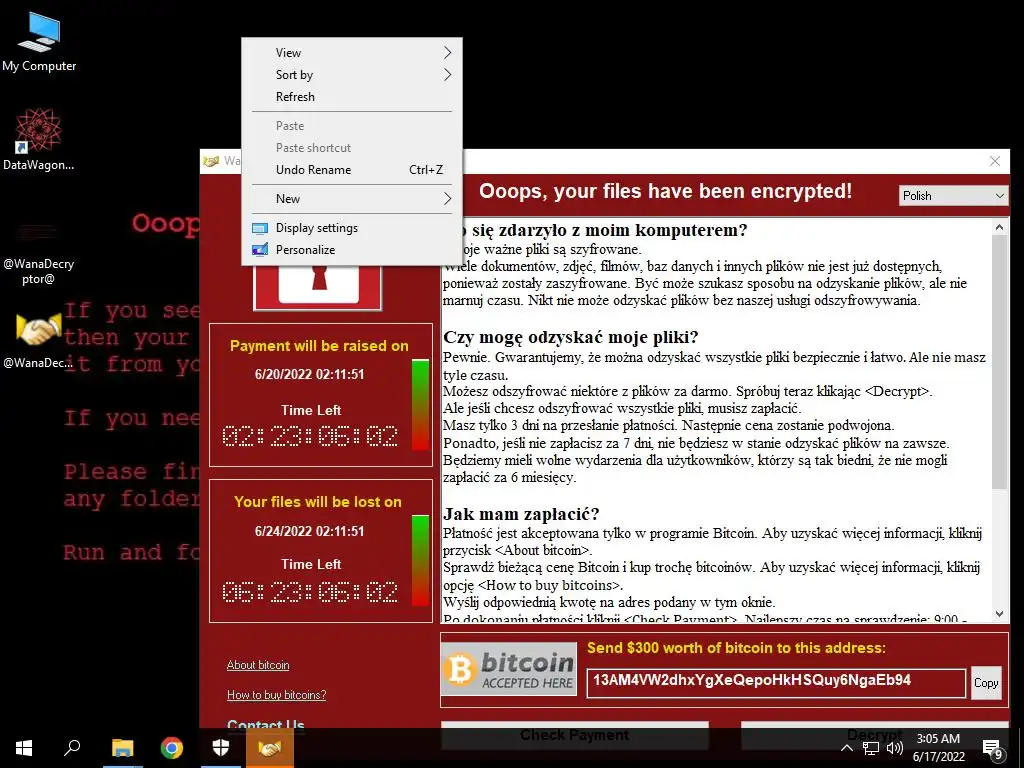This screenshot has height=768, width=1024.
Task: Switch to the WanaDecryptor taskbar app
Action: (x=270, y=748)
